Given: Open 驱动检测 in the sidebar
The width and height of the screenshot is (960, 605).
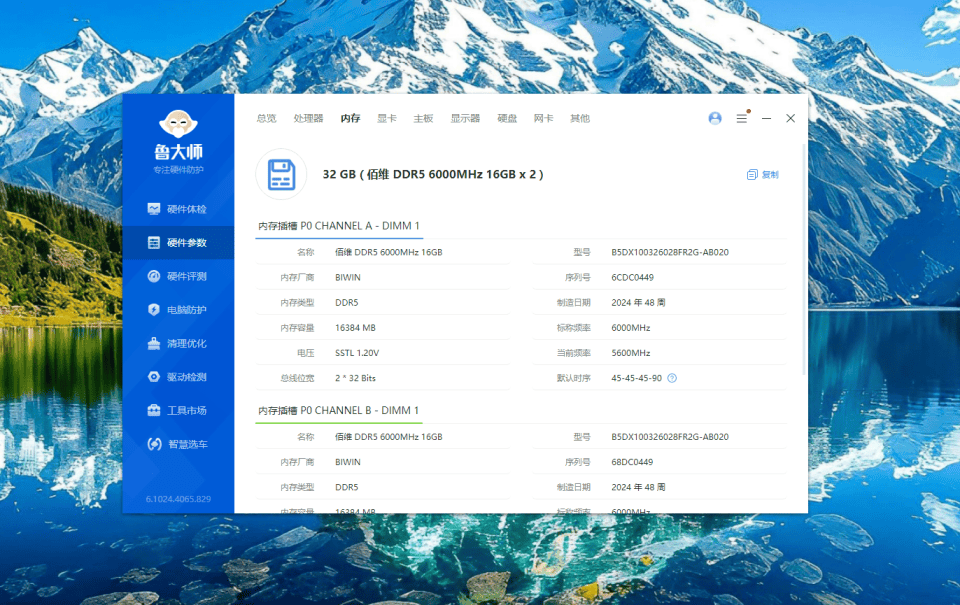Looking at the screenshot, I should [178, 377].
